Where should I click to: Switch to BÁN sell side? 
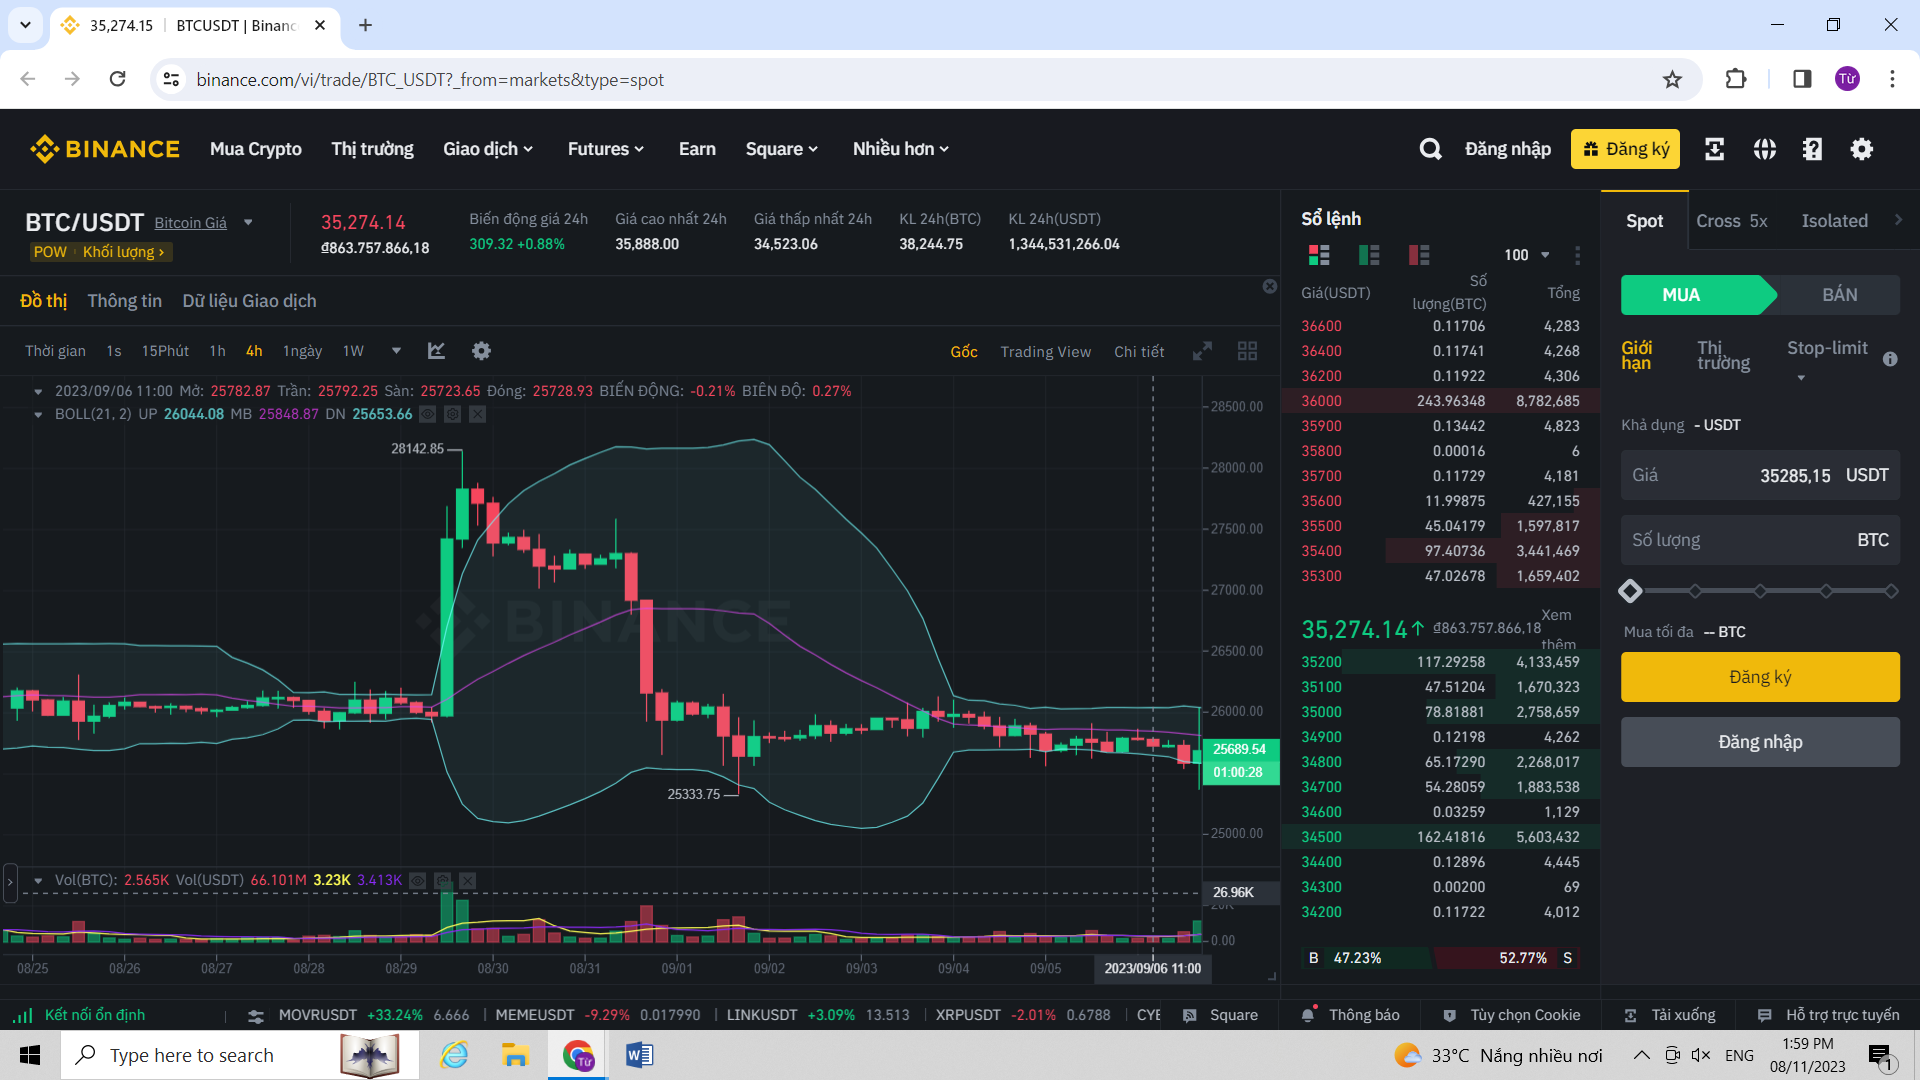point(1839,295)
